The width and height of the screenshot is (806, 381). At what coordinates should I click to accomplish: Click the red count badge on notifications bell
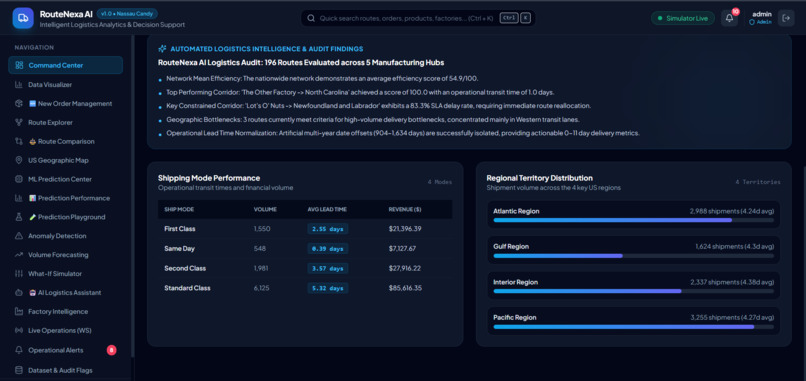coord(736,11)
